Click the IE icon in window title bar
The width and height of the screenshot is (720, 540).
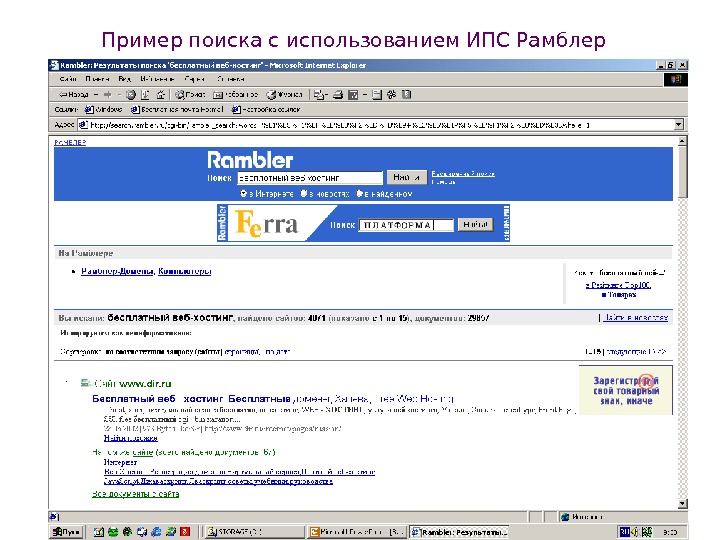[x=54, y=65]
